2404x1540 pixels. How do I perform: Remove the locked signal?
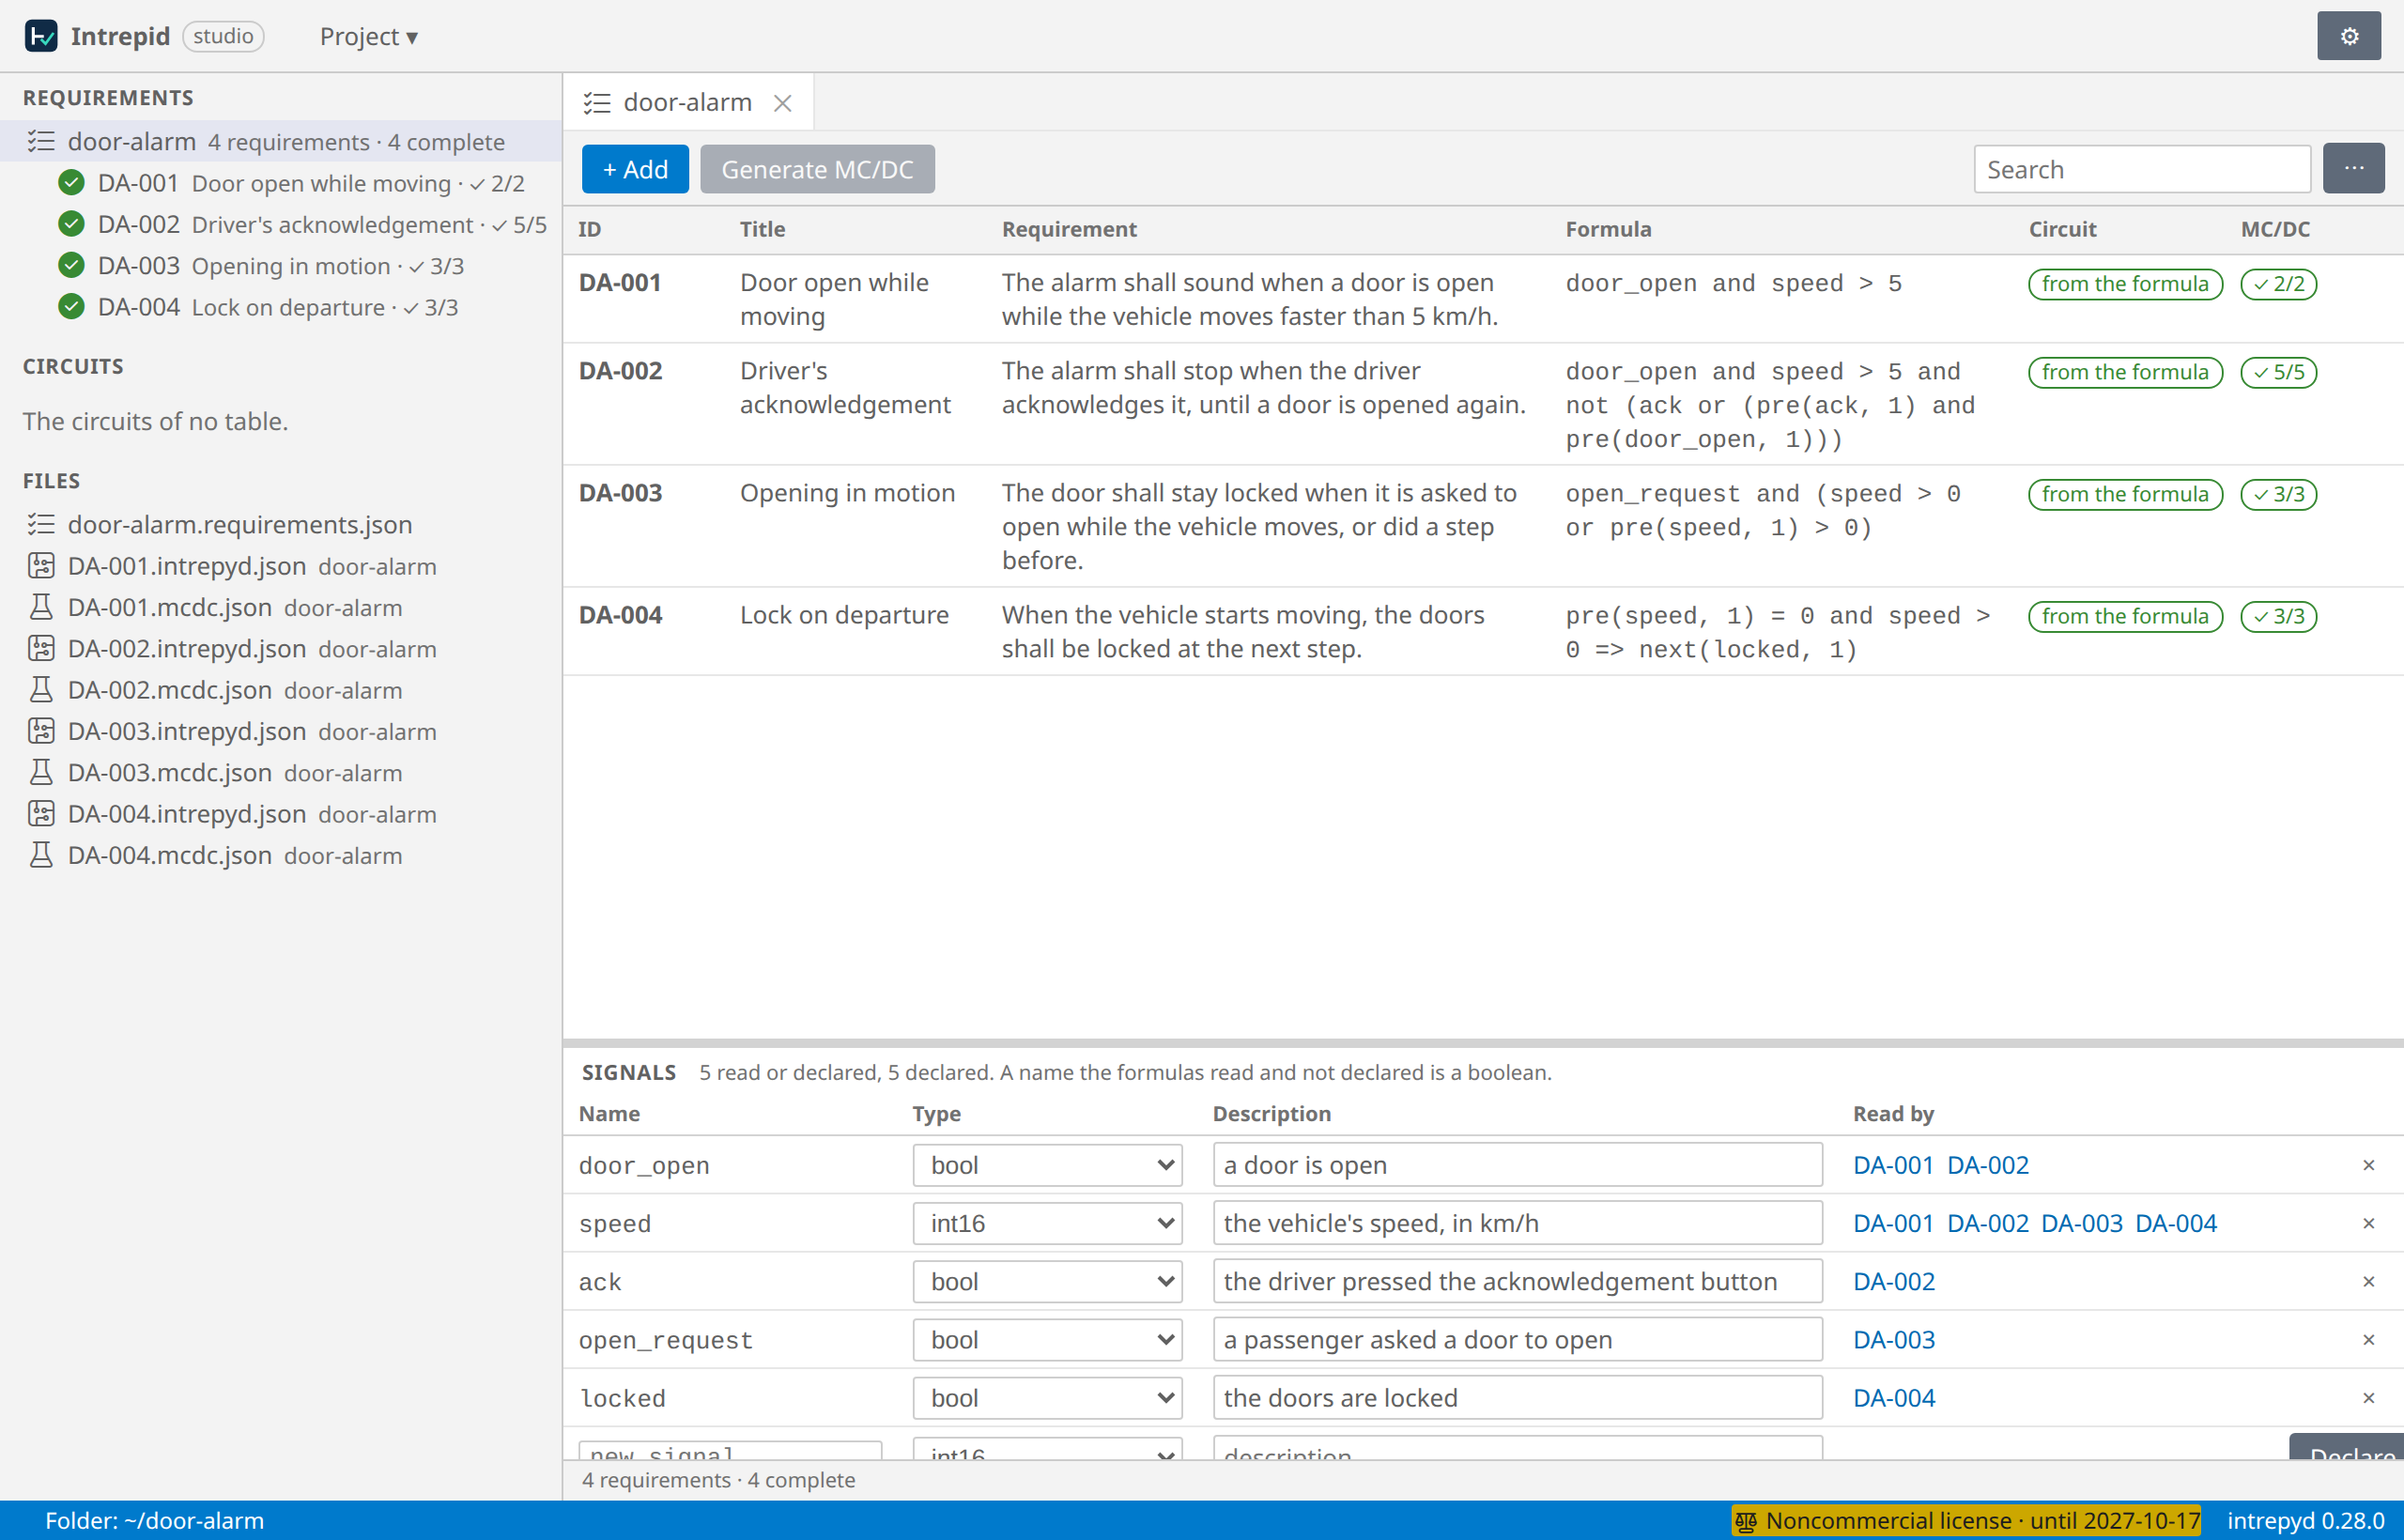point(2368,1397)
